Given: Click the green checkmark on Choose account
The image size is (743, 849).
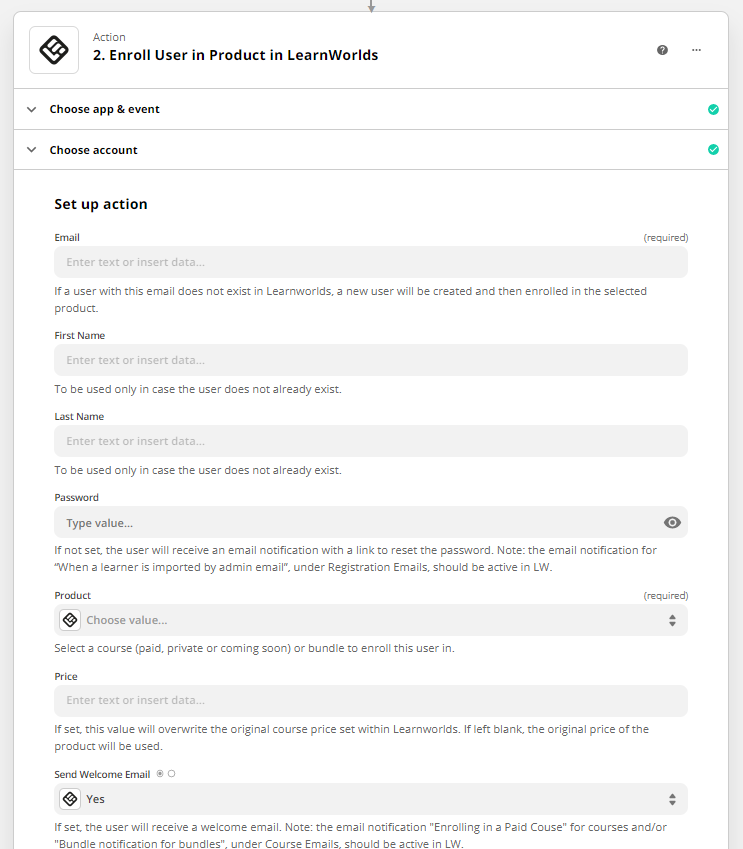Looking at the screenshot, I should click(714, 149).
